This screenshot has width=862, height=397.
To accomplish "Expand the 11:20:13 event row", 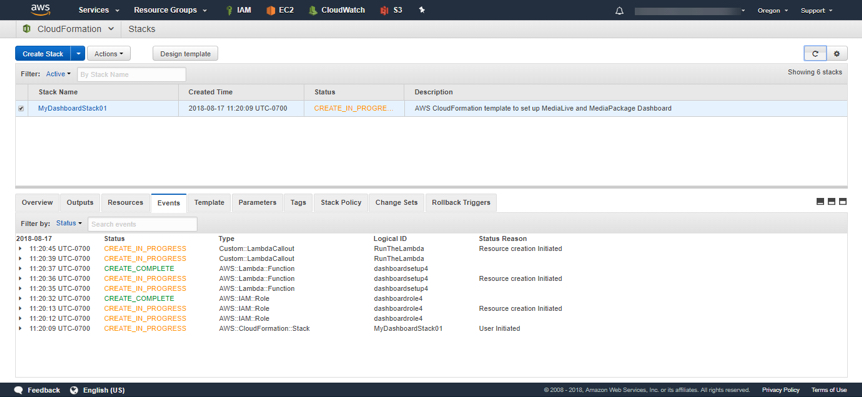I will [x=20, y=308].
